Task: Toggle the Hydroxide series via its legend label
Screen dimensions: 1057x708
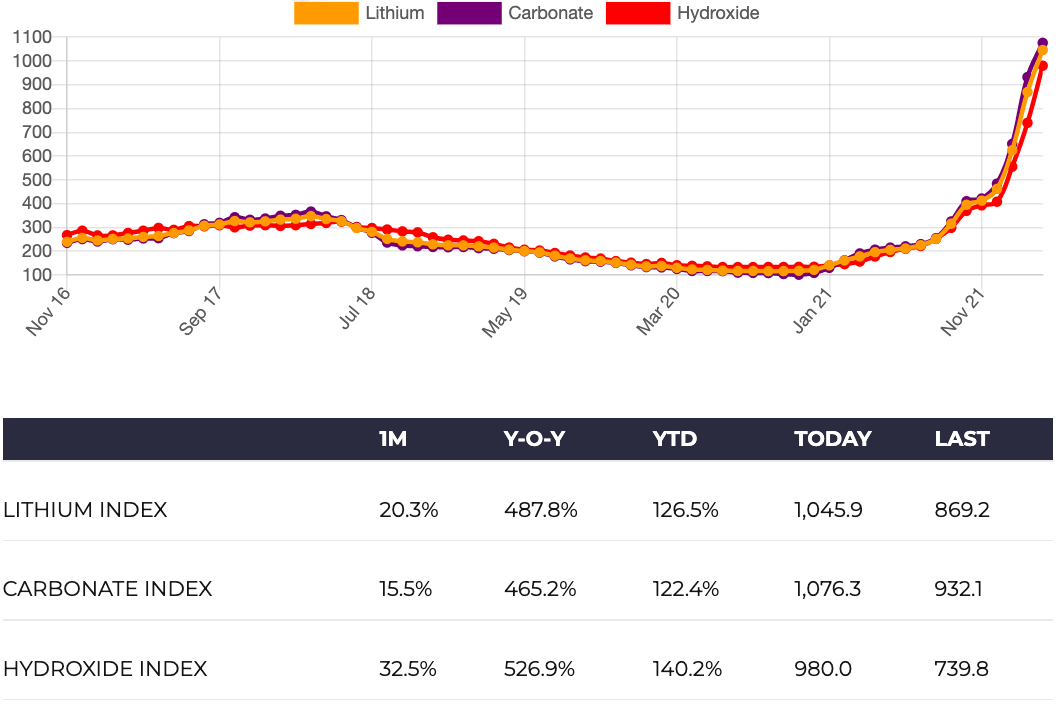Action: pyautogui.click(x=718, y=13)
